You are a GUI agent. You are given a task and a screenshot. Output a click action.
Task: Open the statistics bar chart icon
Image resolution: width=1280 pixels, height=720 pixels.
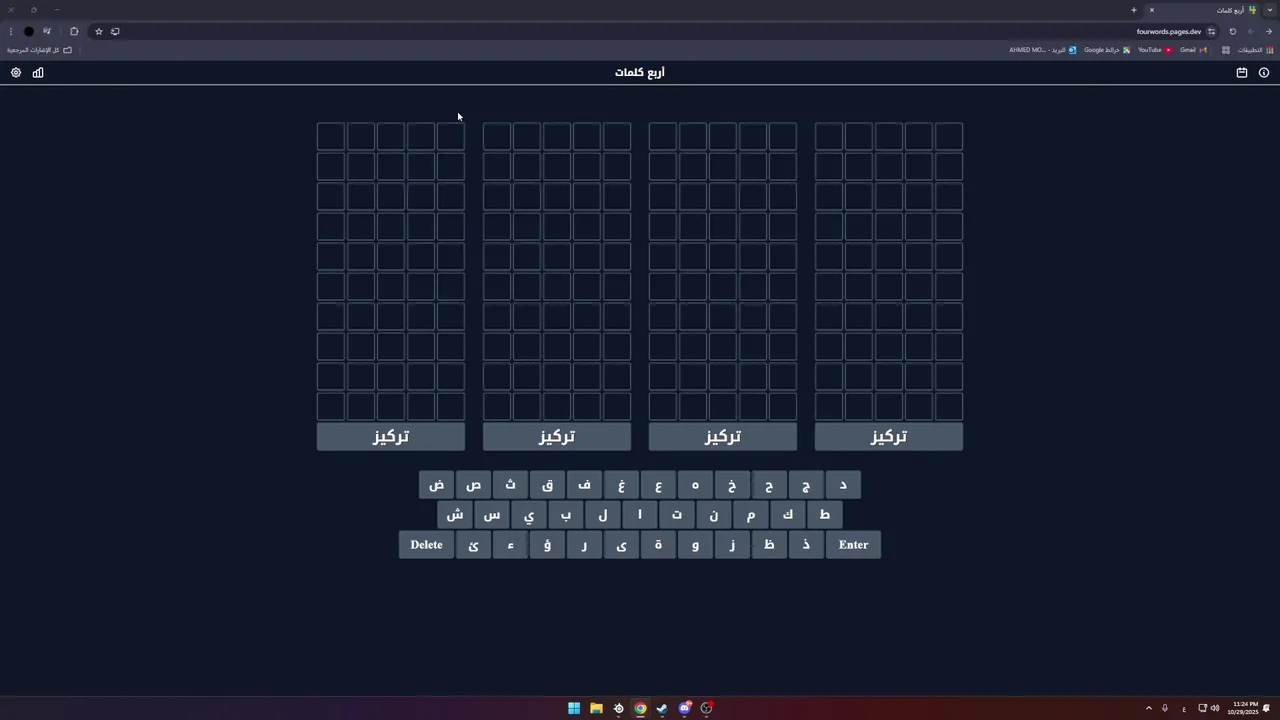pyautogui.click(x=38, y=73)
